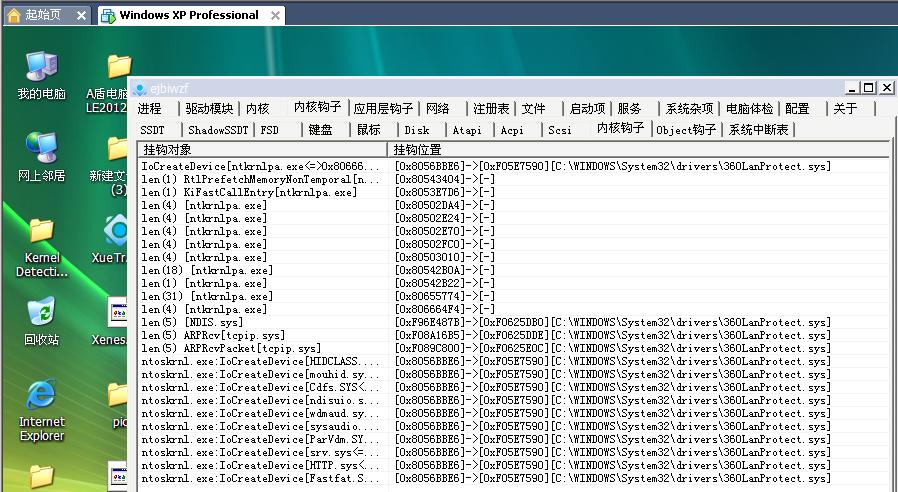898x492 pixels.
Task: Switch to Disk sub-tab
Action: click(x=417, y=130)
